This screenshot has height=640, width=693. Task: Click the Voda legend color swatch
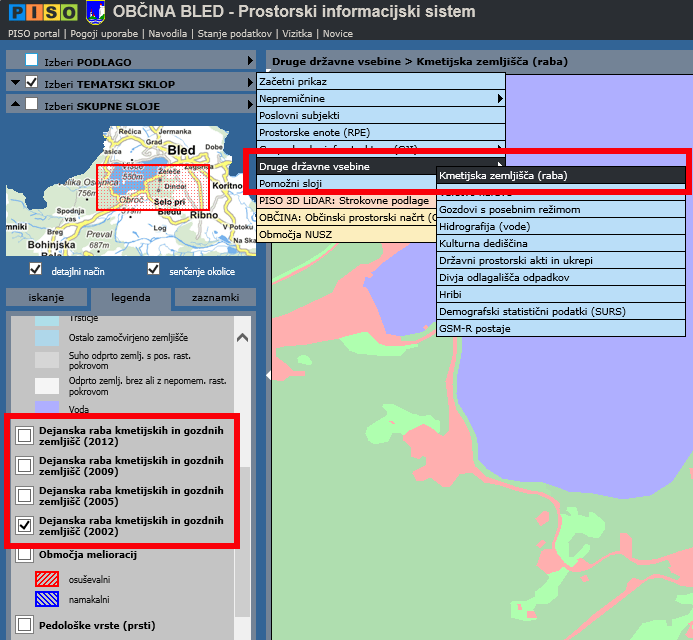47,408
